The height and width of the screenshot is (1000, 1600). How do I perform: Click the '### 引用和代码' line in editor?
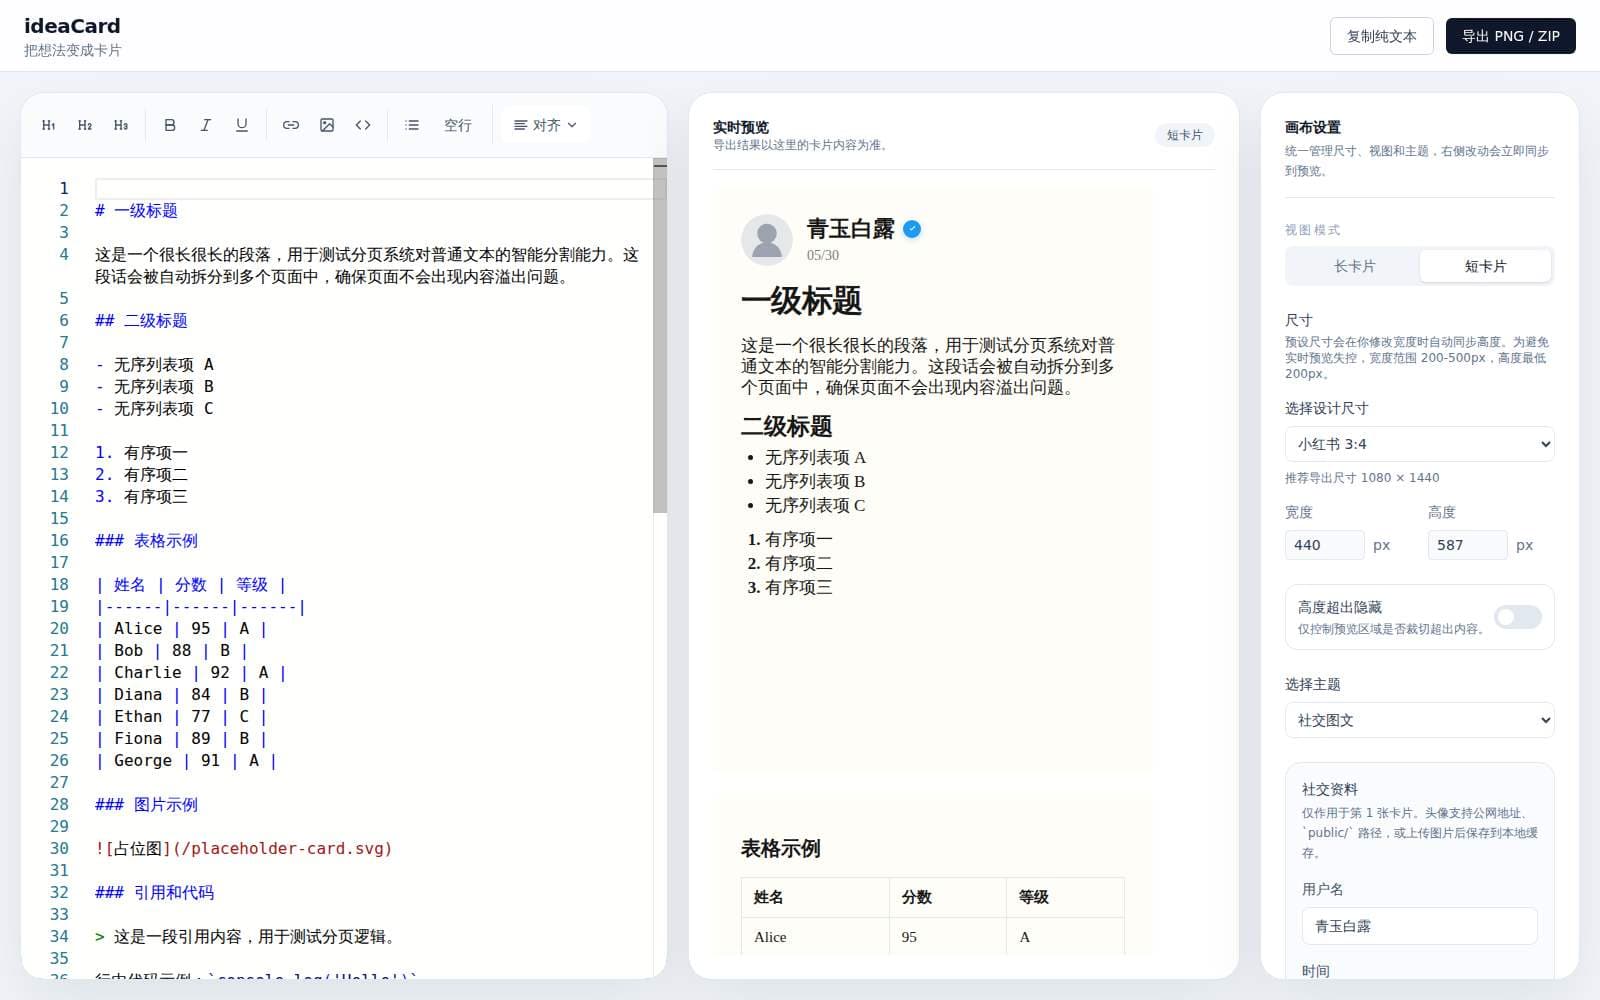pos(154,892)
